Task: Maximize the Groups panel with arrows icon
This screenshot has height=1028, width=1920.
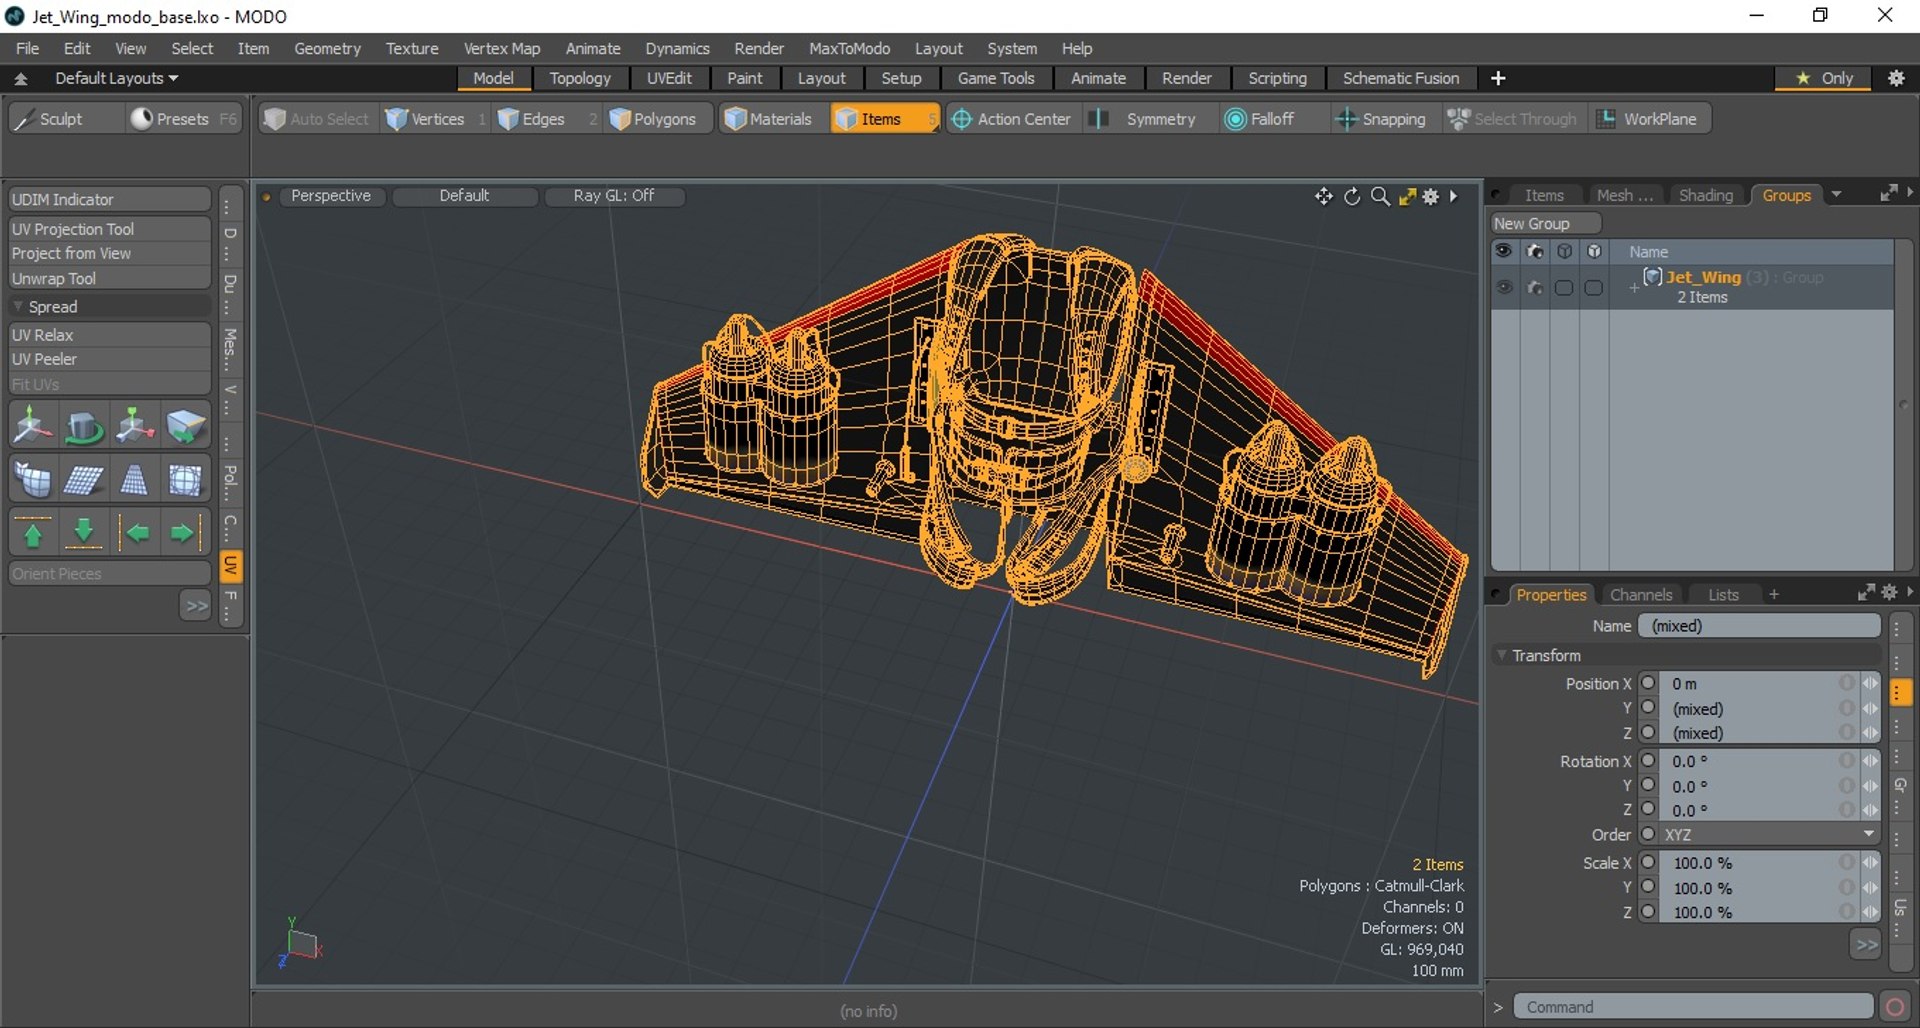Action: tap(1888, 193)
